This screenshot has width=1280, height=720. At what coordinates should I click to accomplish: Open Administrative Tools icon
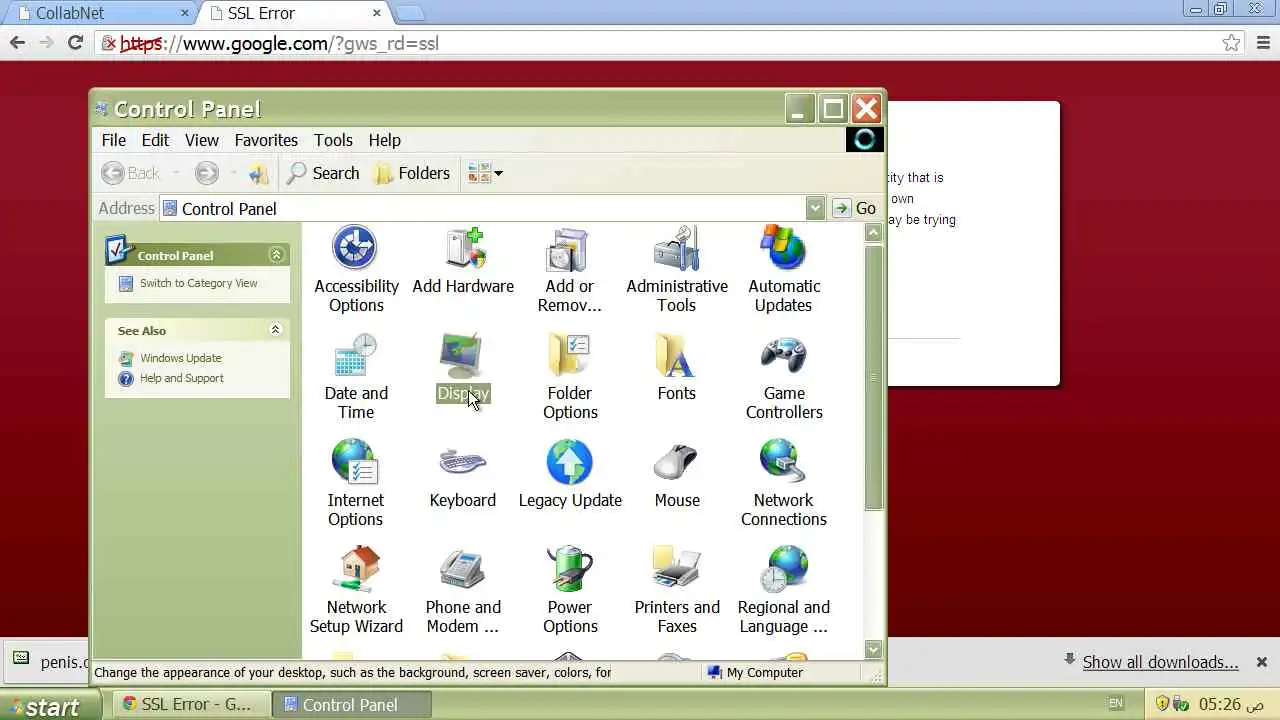coord(677,269)
